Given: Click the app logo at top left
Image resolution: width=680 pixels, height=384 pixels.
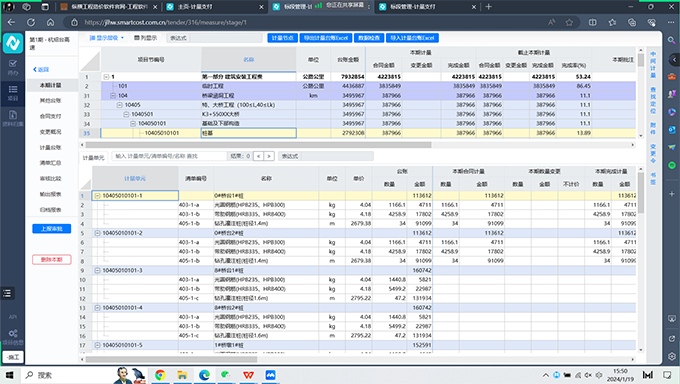Looking at the screenshot, I should [13, 43].
